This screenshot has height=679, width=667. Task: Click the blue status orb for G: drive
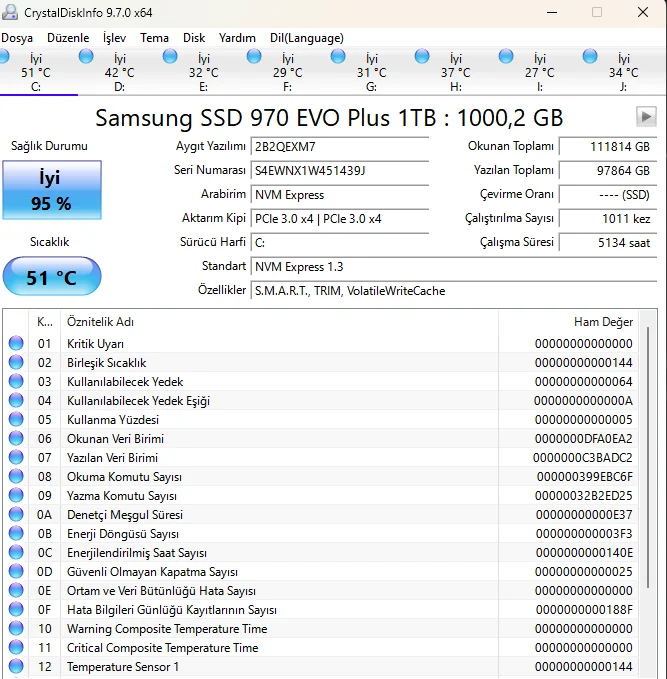(x=338, y=56)
